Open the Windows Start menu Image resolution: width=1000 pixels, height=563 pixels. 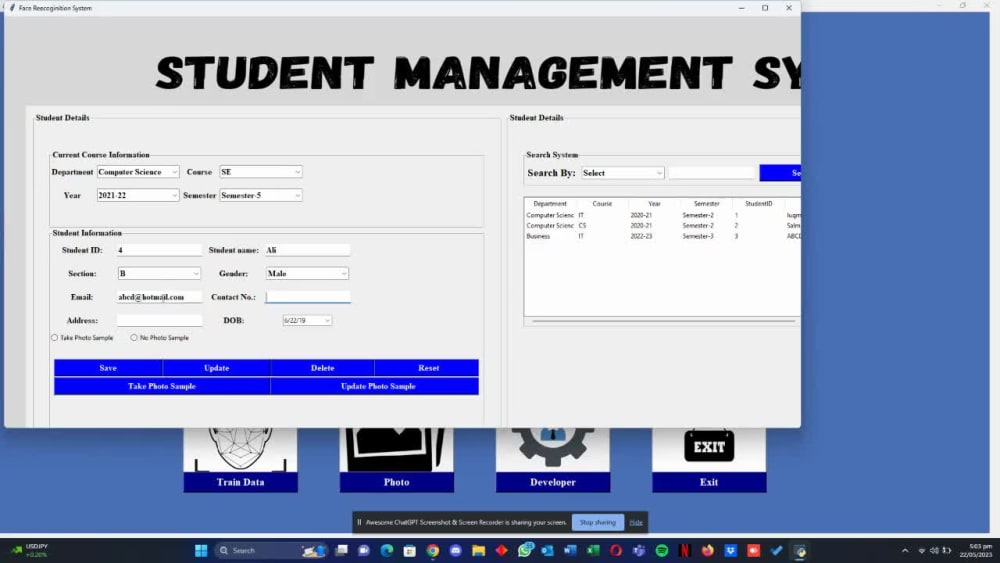coord(201,550)
